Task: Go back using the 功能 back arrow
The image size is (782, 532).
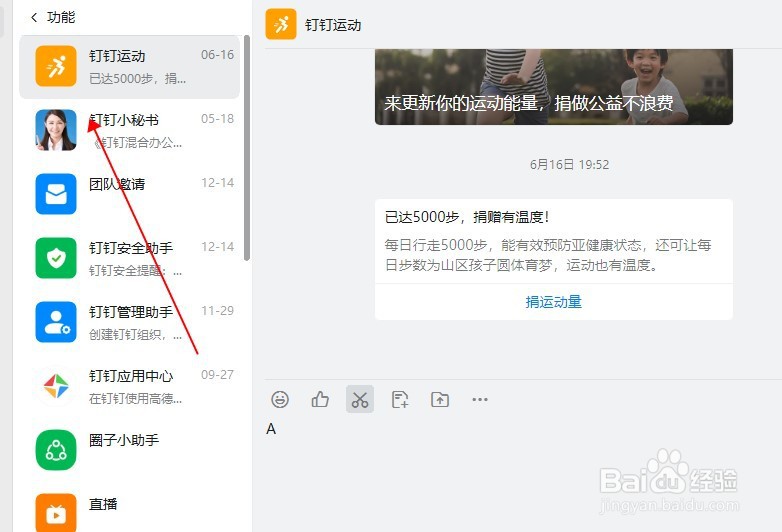Action: [x=34, y=17]
